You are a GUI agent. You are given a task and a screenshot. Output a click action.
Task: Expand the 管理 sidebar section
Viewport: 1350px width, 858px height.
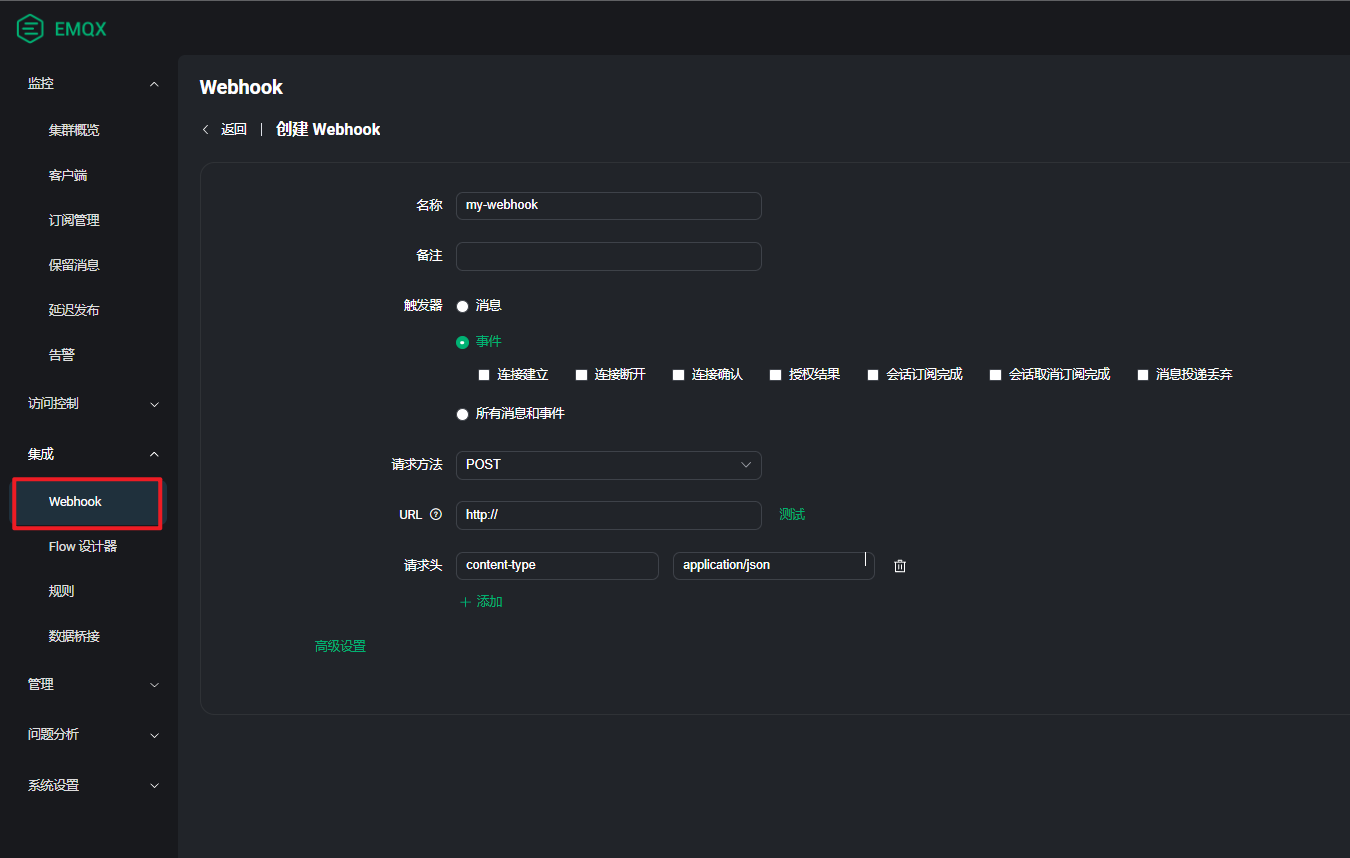tap(154, 685)
